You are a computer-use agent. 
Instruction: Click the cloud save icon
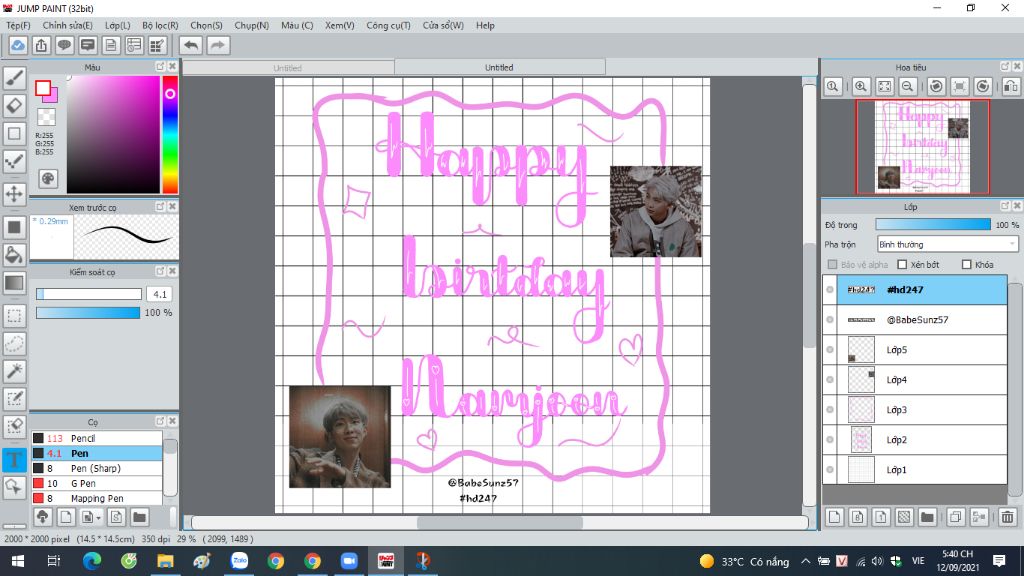point(18,45)
